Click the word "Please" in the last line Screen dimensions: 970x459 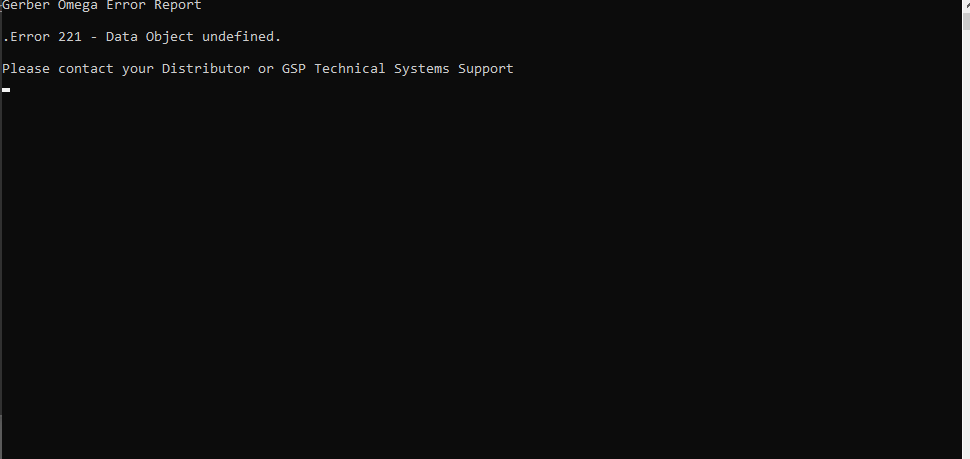(x=26, y=69)
